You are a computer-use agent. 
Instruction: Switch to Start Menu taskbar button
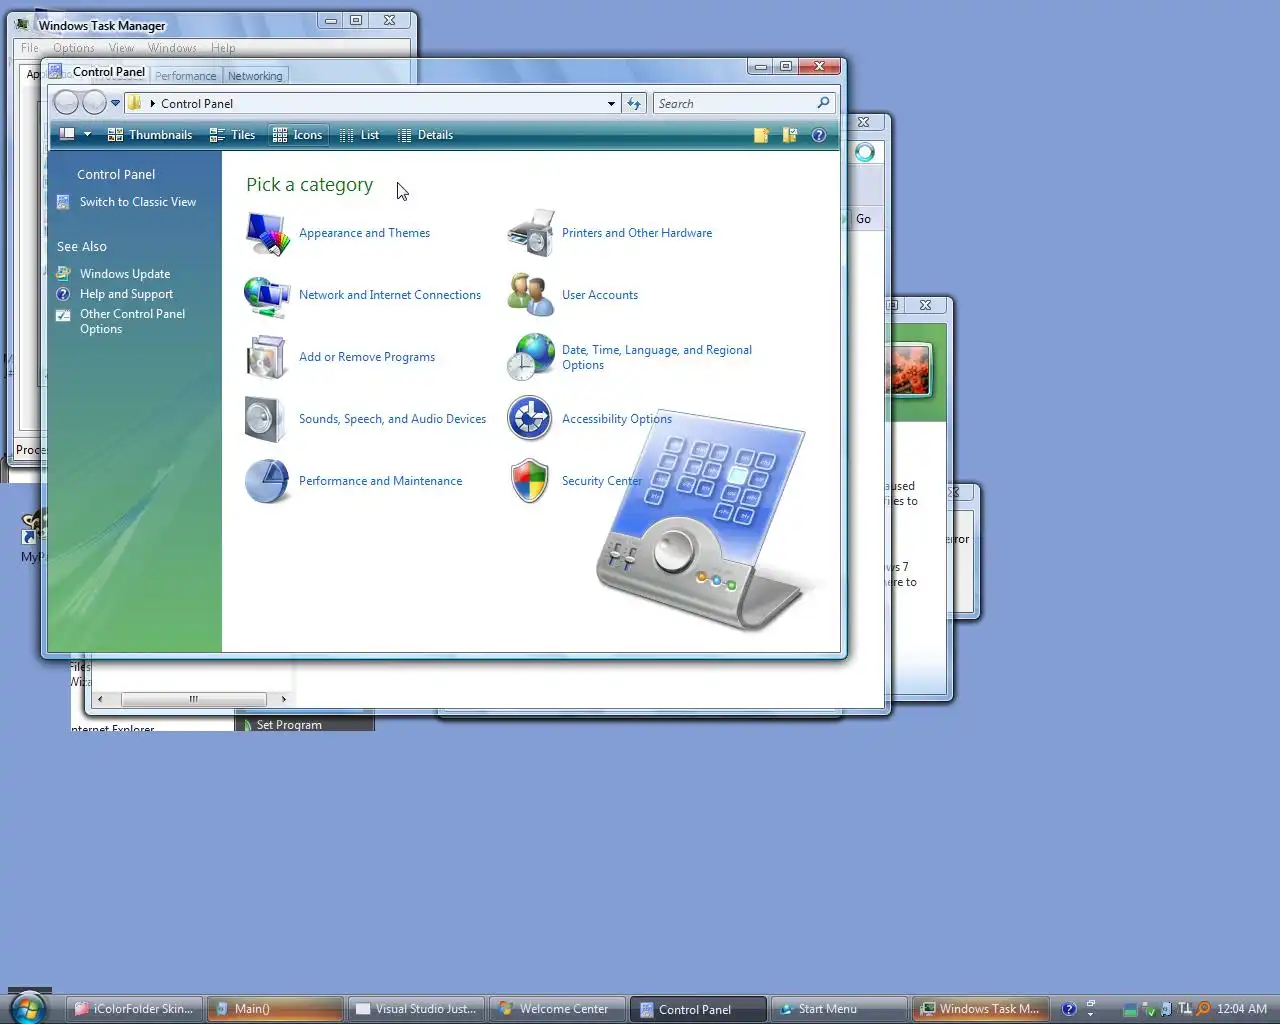point(839,1009)
